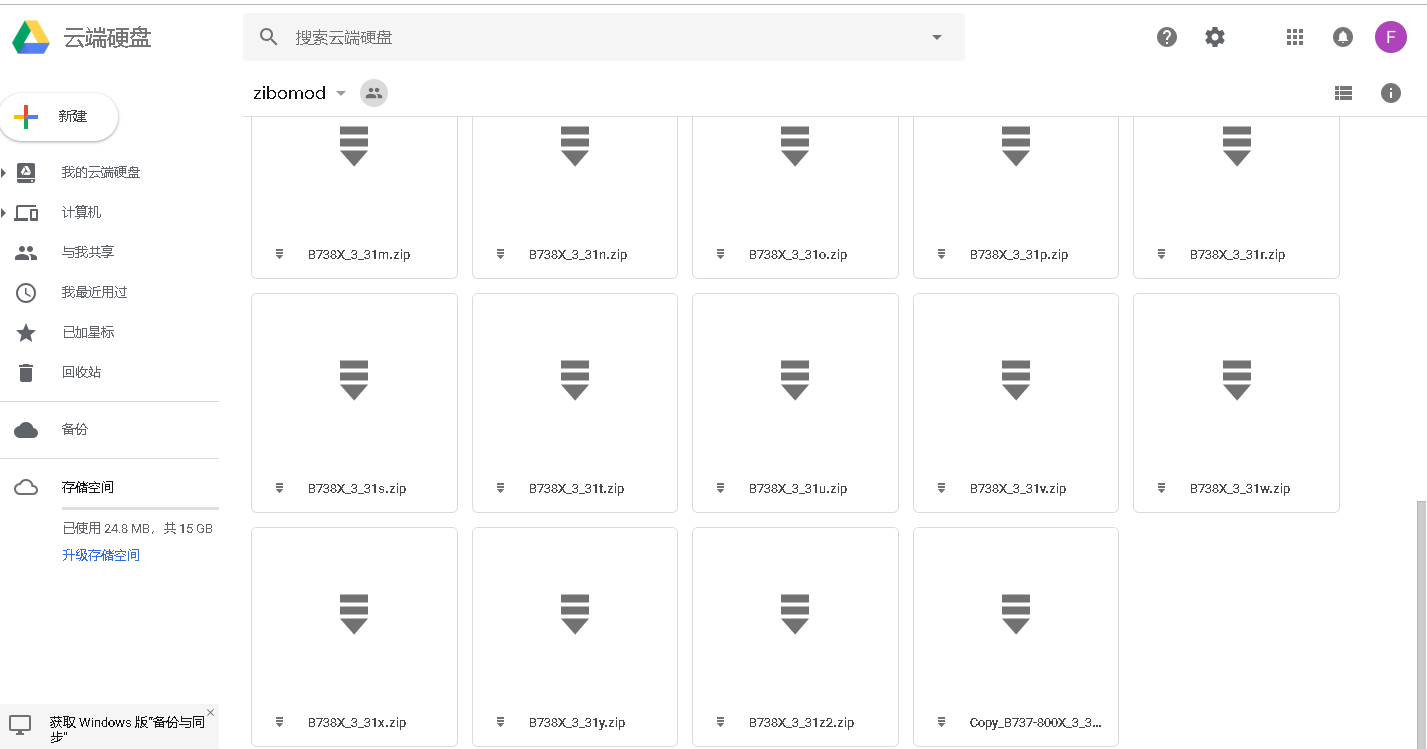Go to 我最近用过
The width and height of the screenshot is (1427, 749).
[94, 292]
